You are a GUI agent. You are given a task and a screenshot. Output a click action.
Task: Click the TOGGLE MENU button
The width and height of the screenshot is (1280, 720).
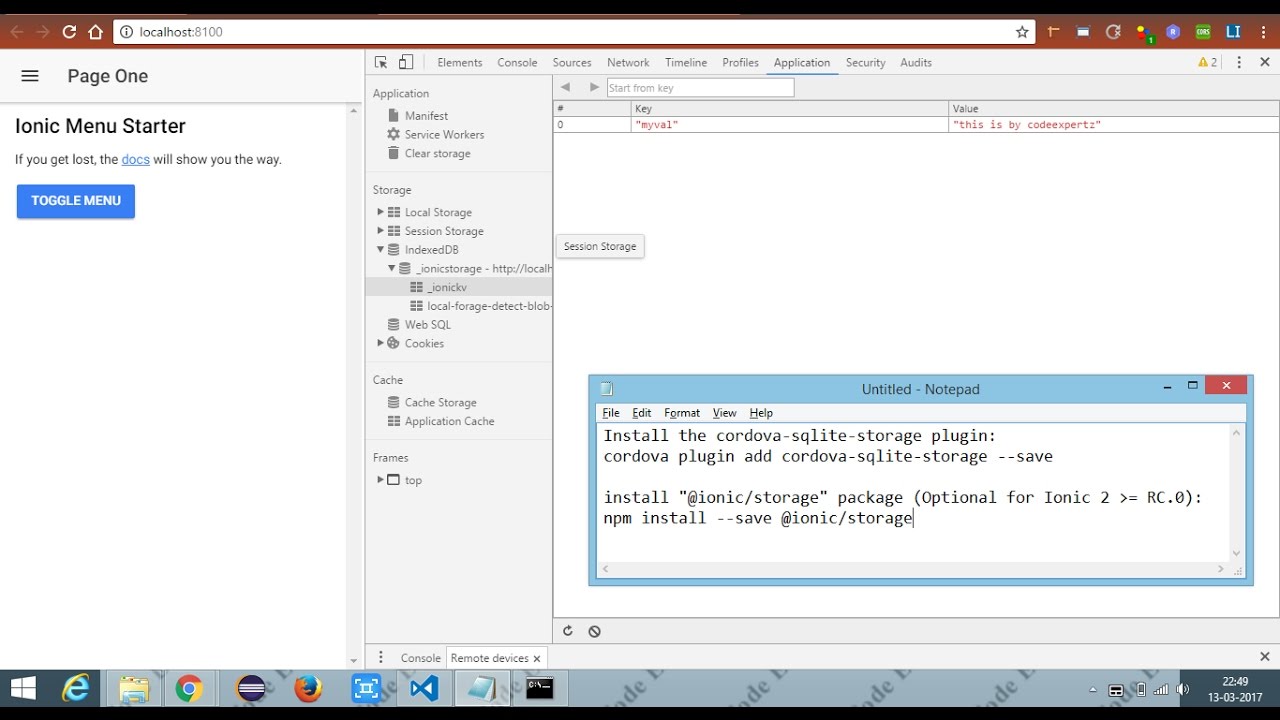pyautogui.click(x=76, y=201)
